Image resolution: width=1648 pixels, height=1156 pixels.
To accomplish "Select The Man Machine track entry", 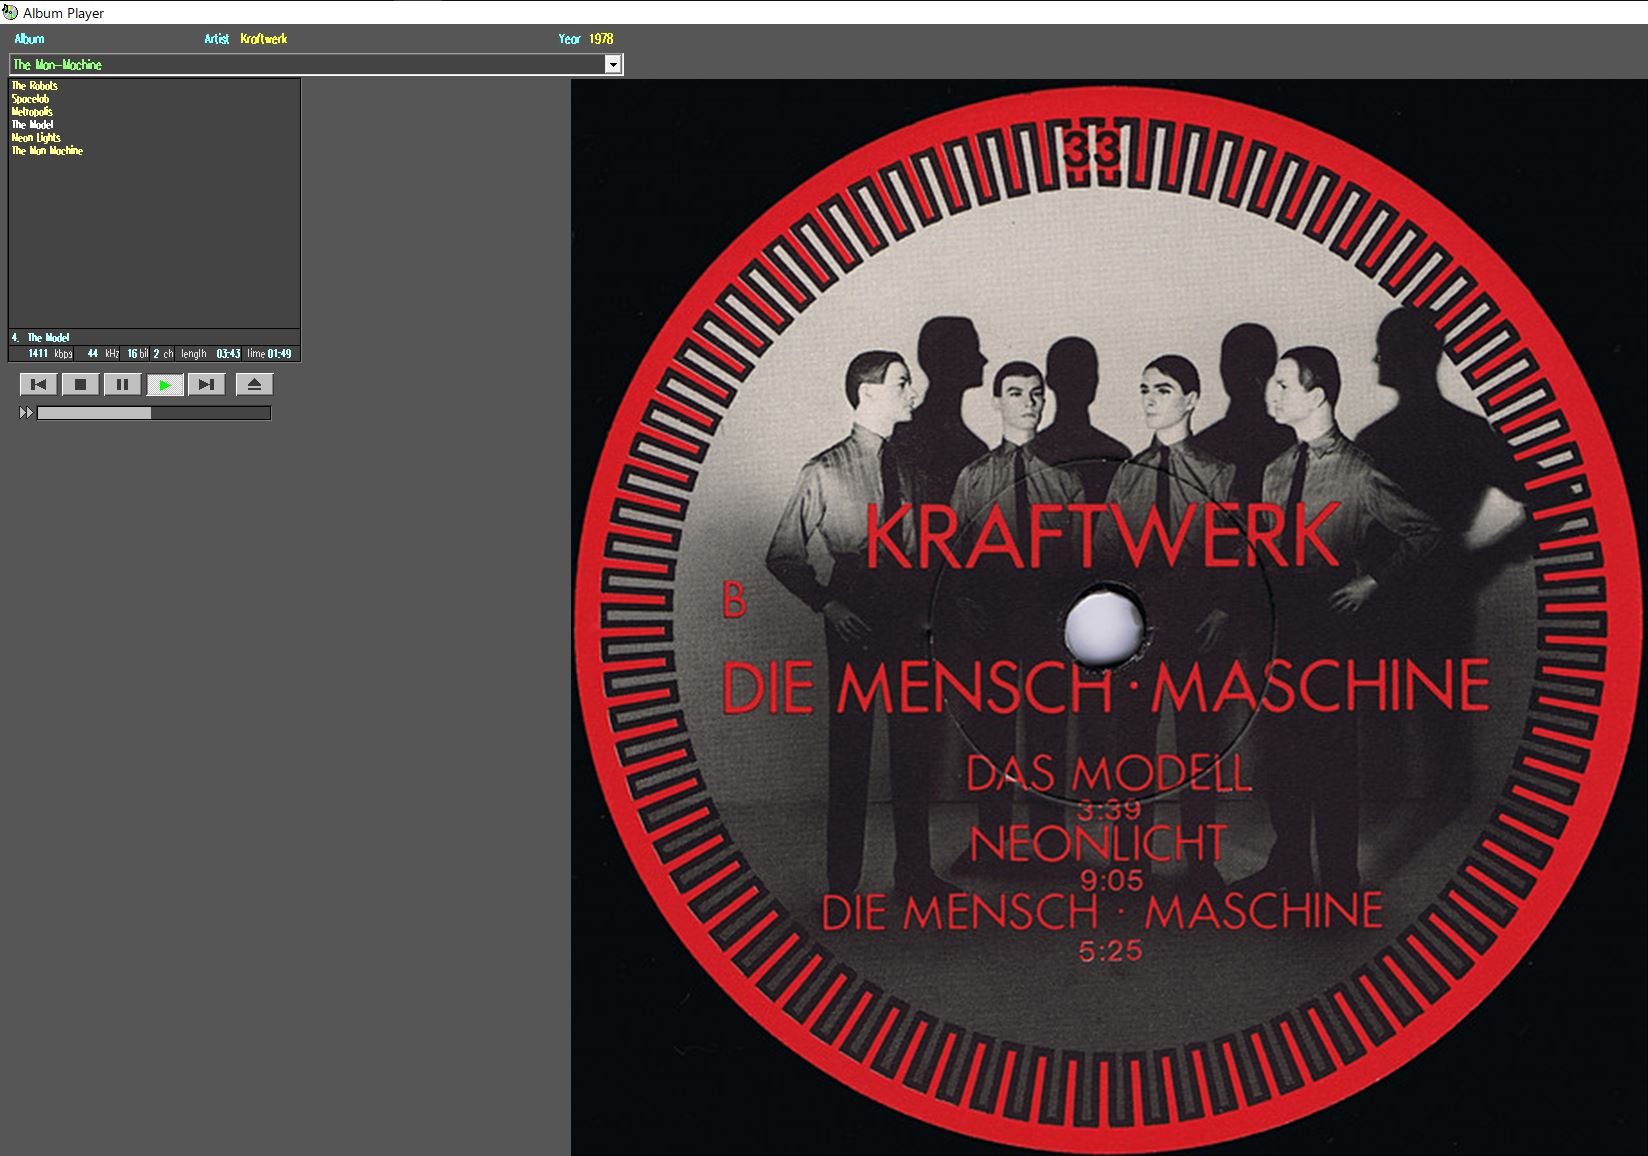I will (x=47, y=151).
